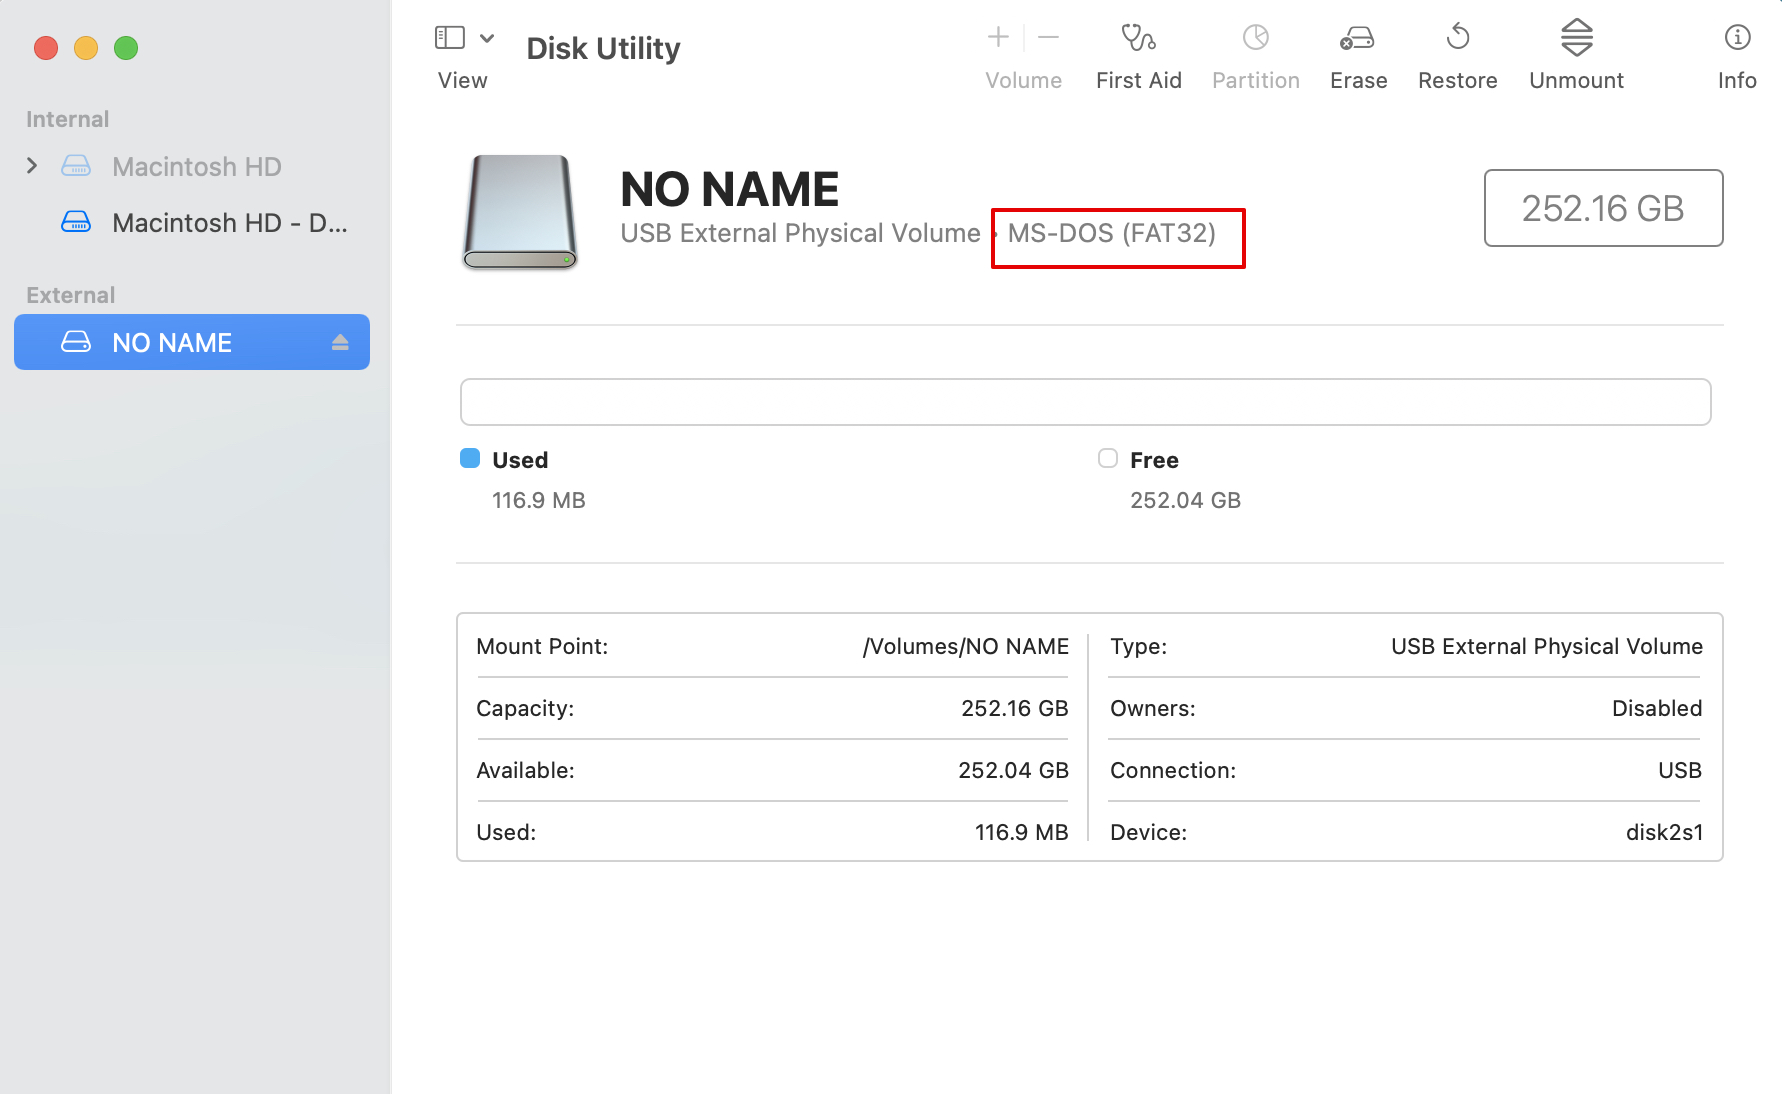Image resolution: width=1782 pixels, height=1094 pixels.
Task: Click the large external drive image
Action: [520, 212]
